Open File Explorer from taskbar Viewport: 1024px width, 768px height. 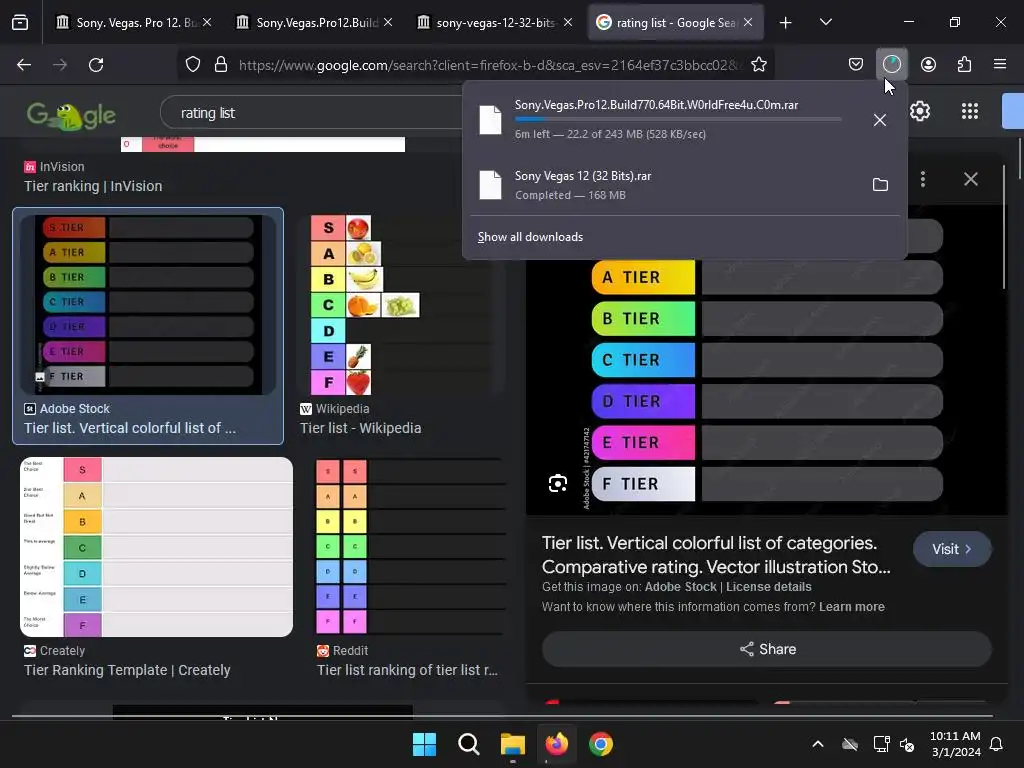pyautogui.click(x=513, y=744)
